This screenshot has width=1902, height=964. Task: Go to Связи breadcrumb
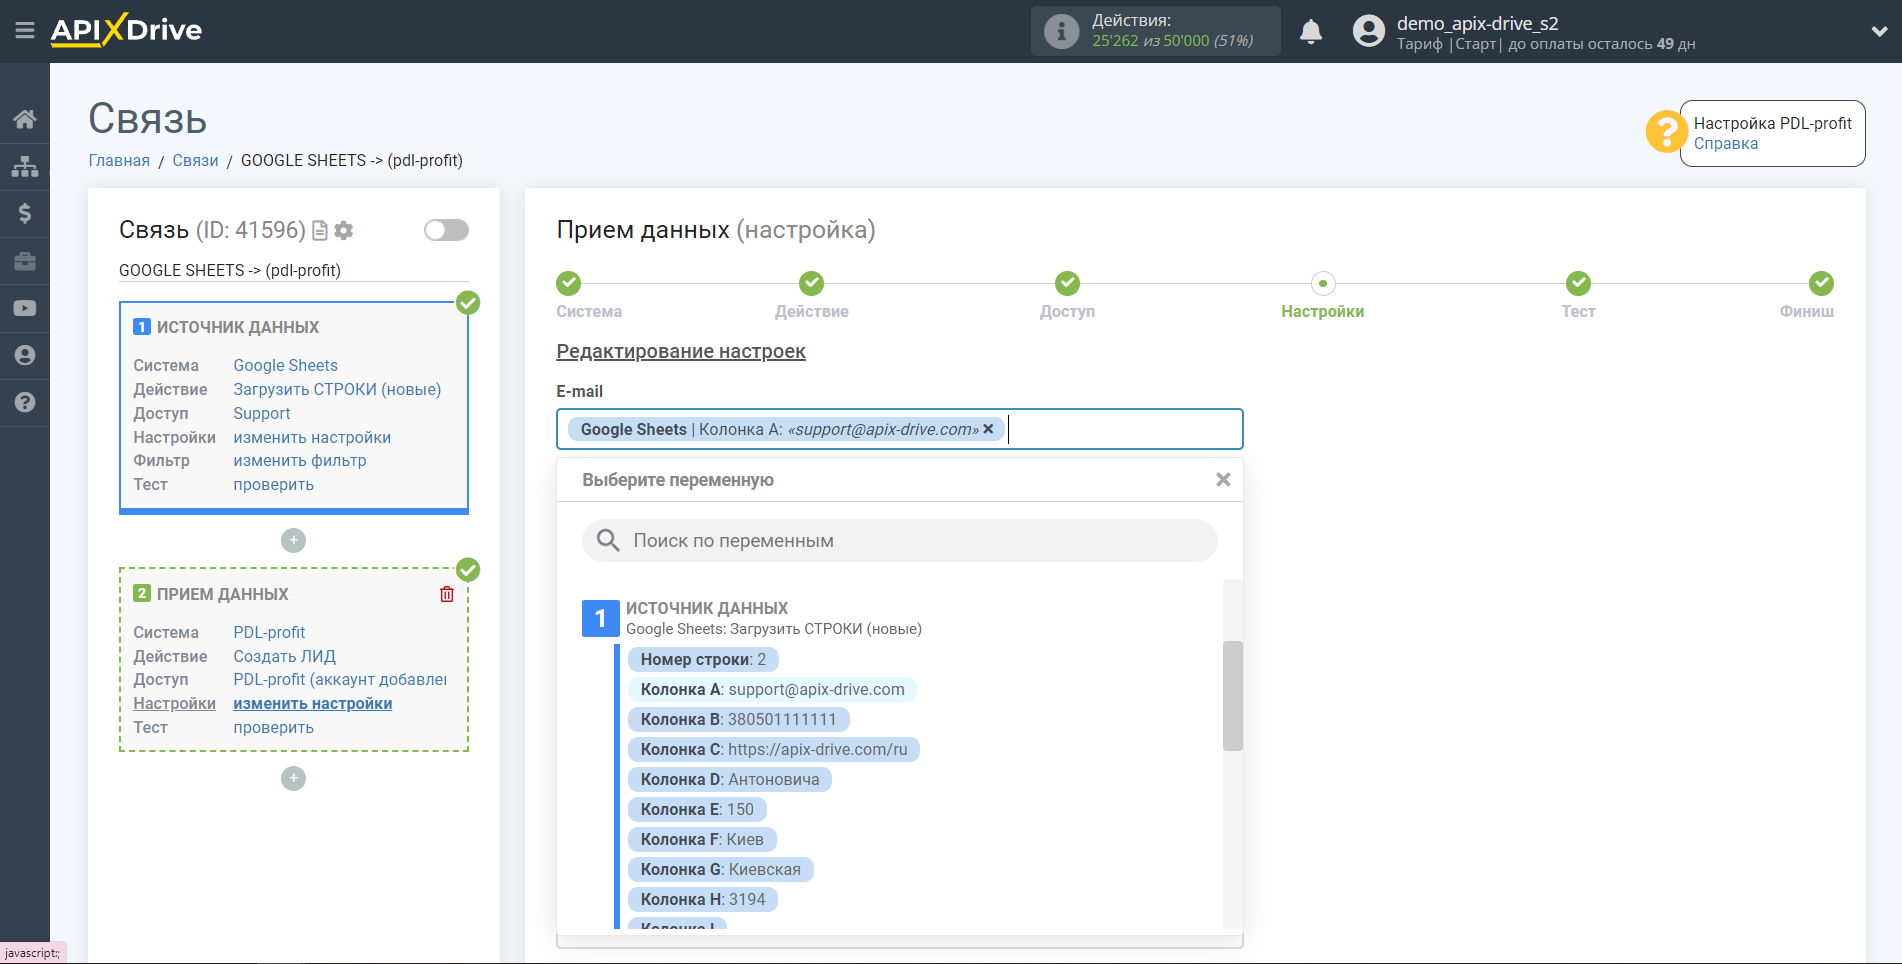click(195, 161)
